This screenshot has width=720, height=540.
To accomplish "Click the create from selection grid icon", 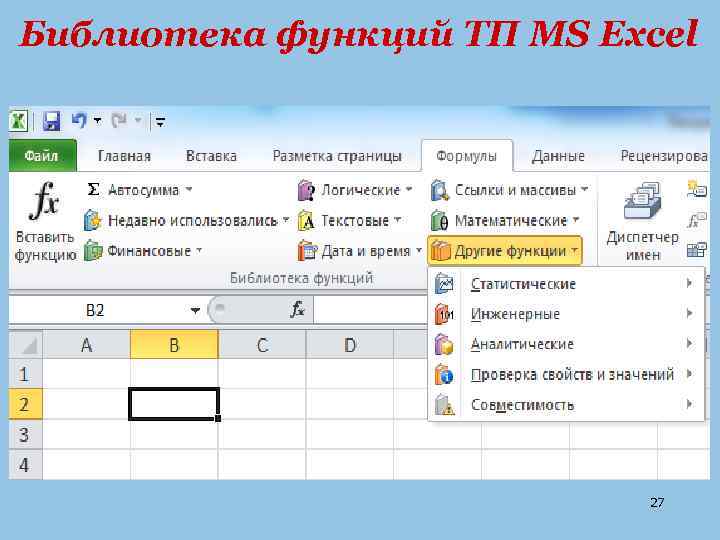I will (697, 250).
